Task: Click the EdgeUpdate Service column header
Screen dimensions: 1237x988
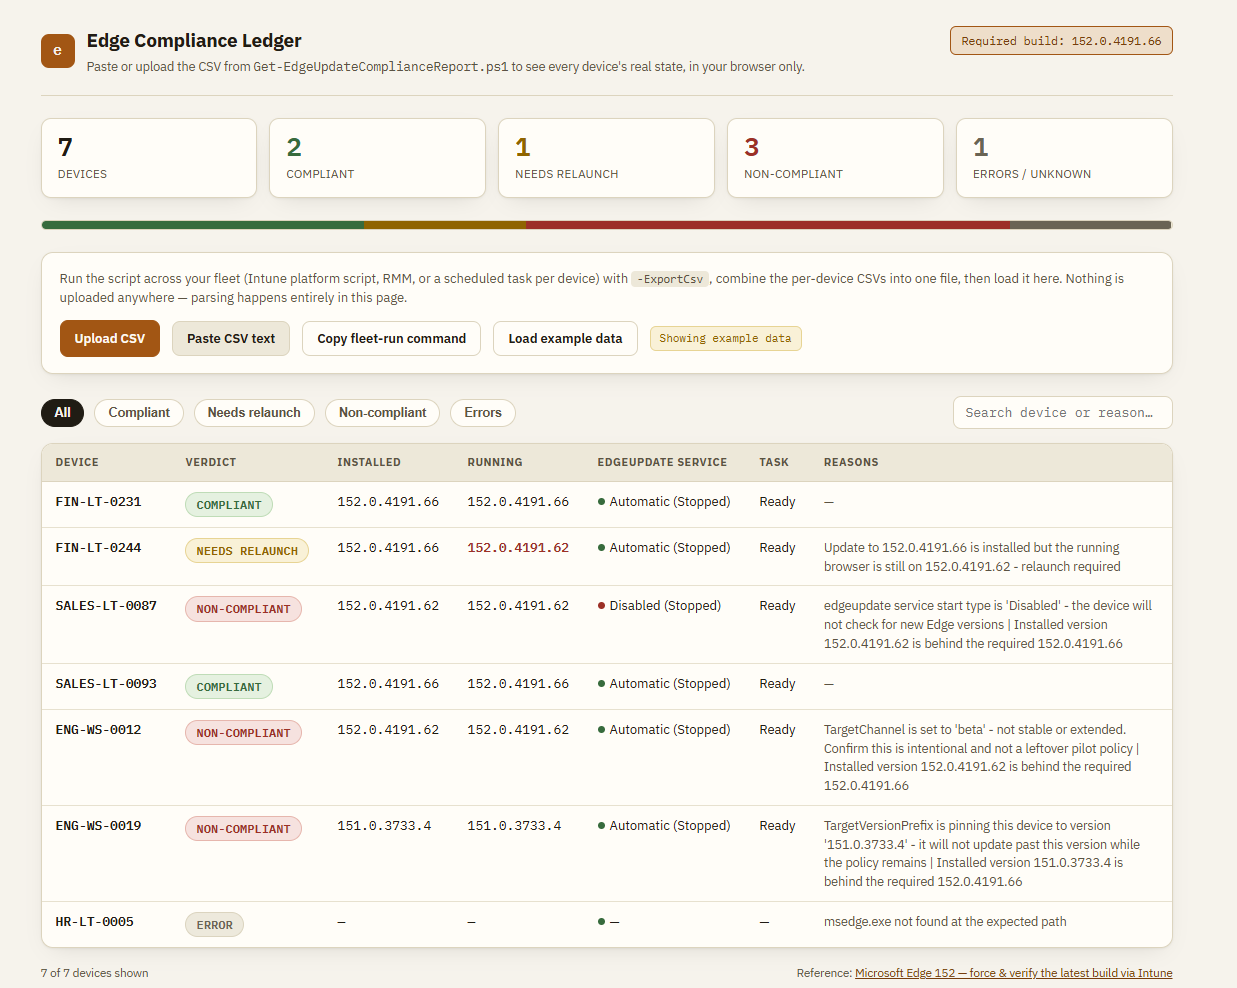Action: [x=662, y=462]
